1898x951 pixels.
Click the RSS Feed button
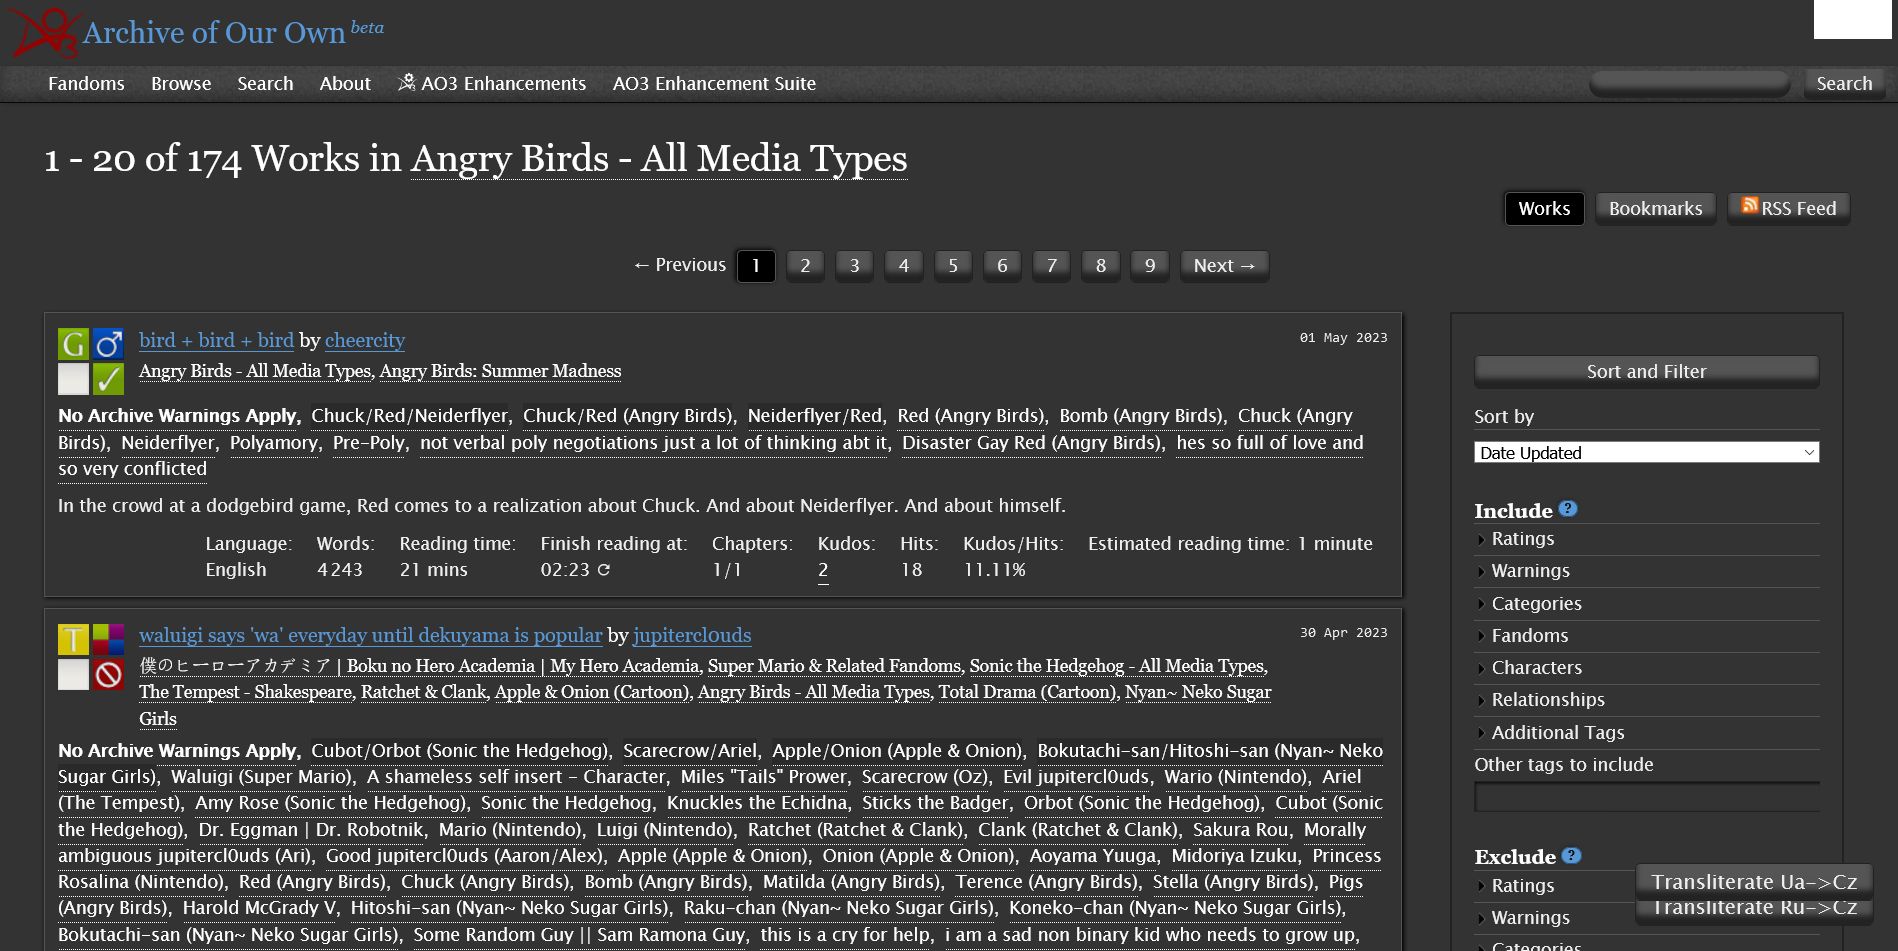click(x=1789, y=208)
